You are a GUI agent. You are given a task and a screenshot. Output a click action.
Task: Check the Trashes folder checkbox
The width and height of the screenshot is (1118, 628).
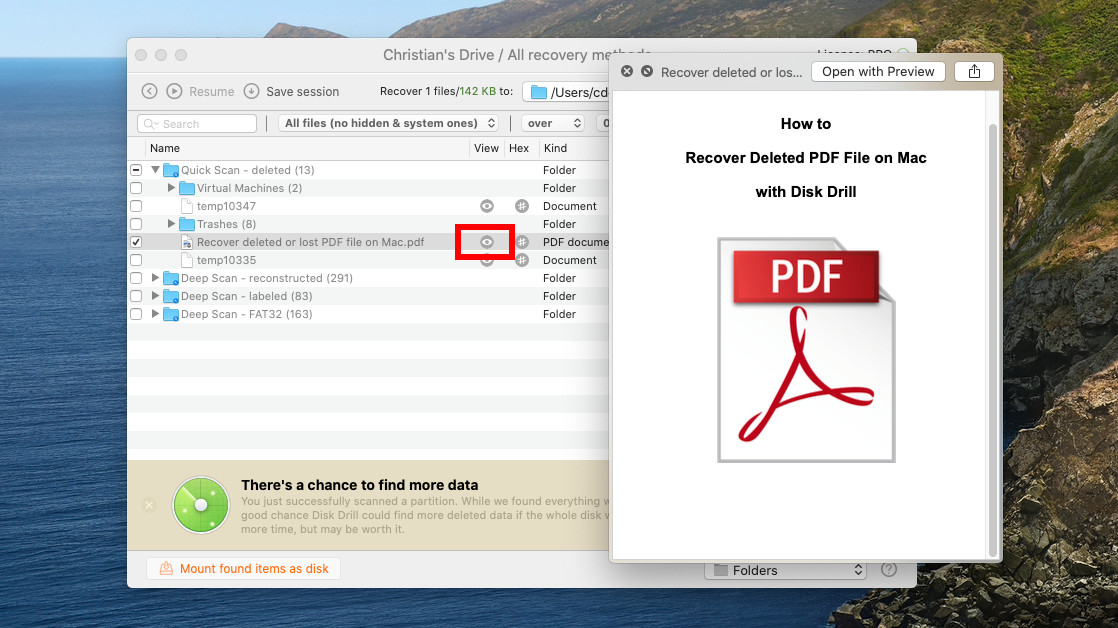136,224
